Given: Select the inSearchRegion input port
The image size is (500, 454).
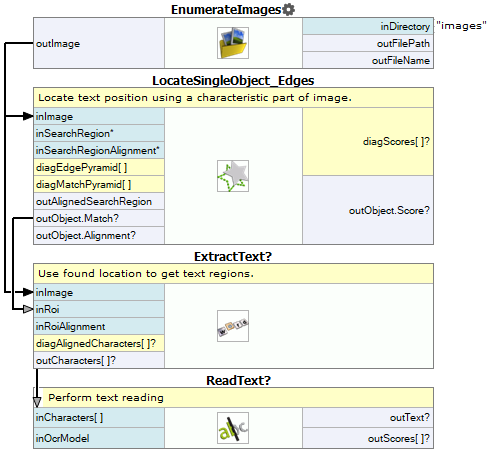Looking at the screenshot, I should (99, 133).
